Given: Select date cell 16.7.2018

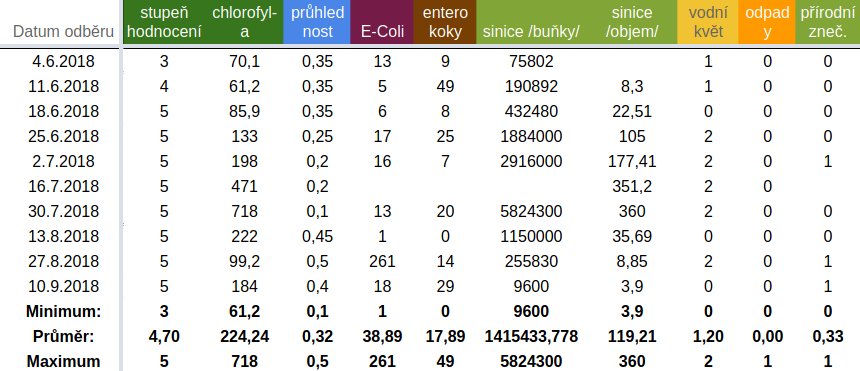Looking at the screenshot, I should click(x=64, y=187).
